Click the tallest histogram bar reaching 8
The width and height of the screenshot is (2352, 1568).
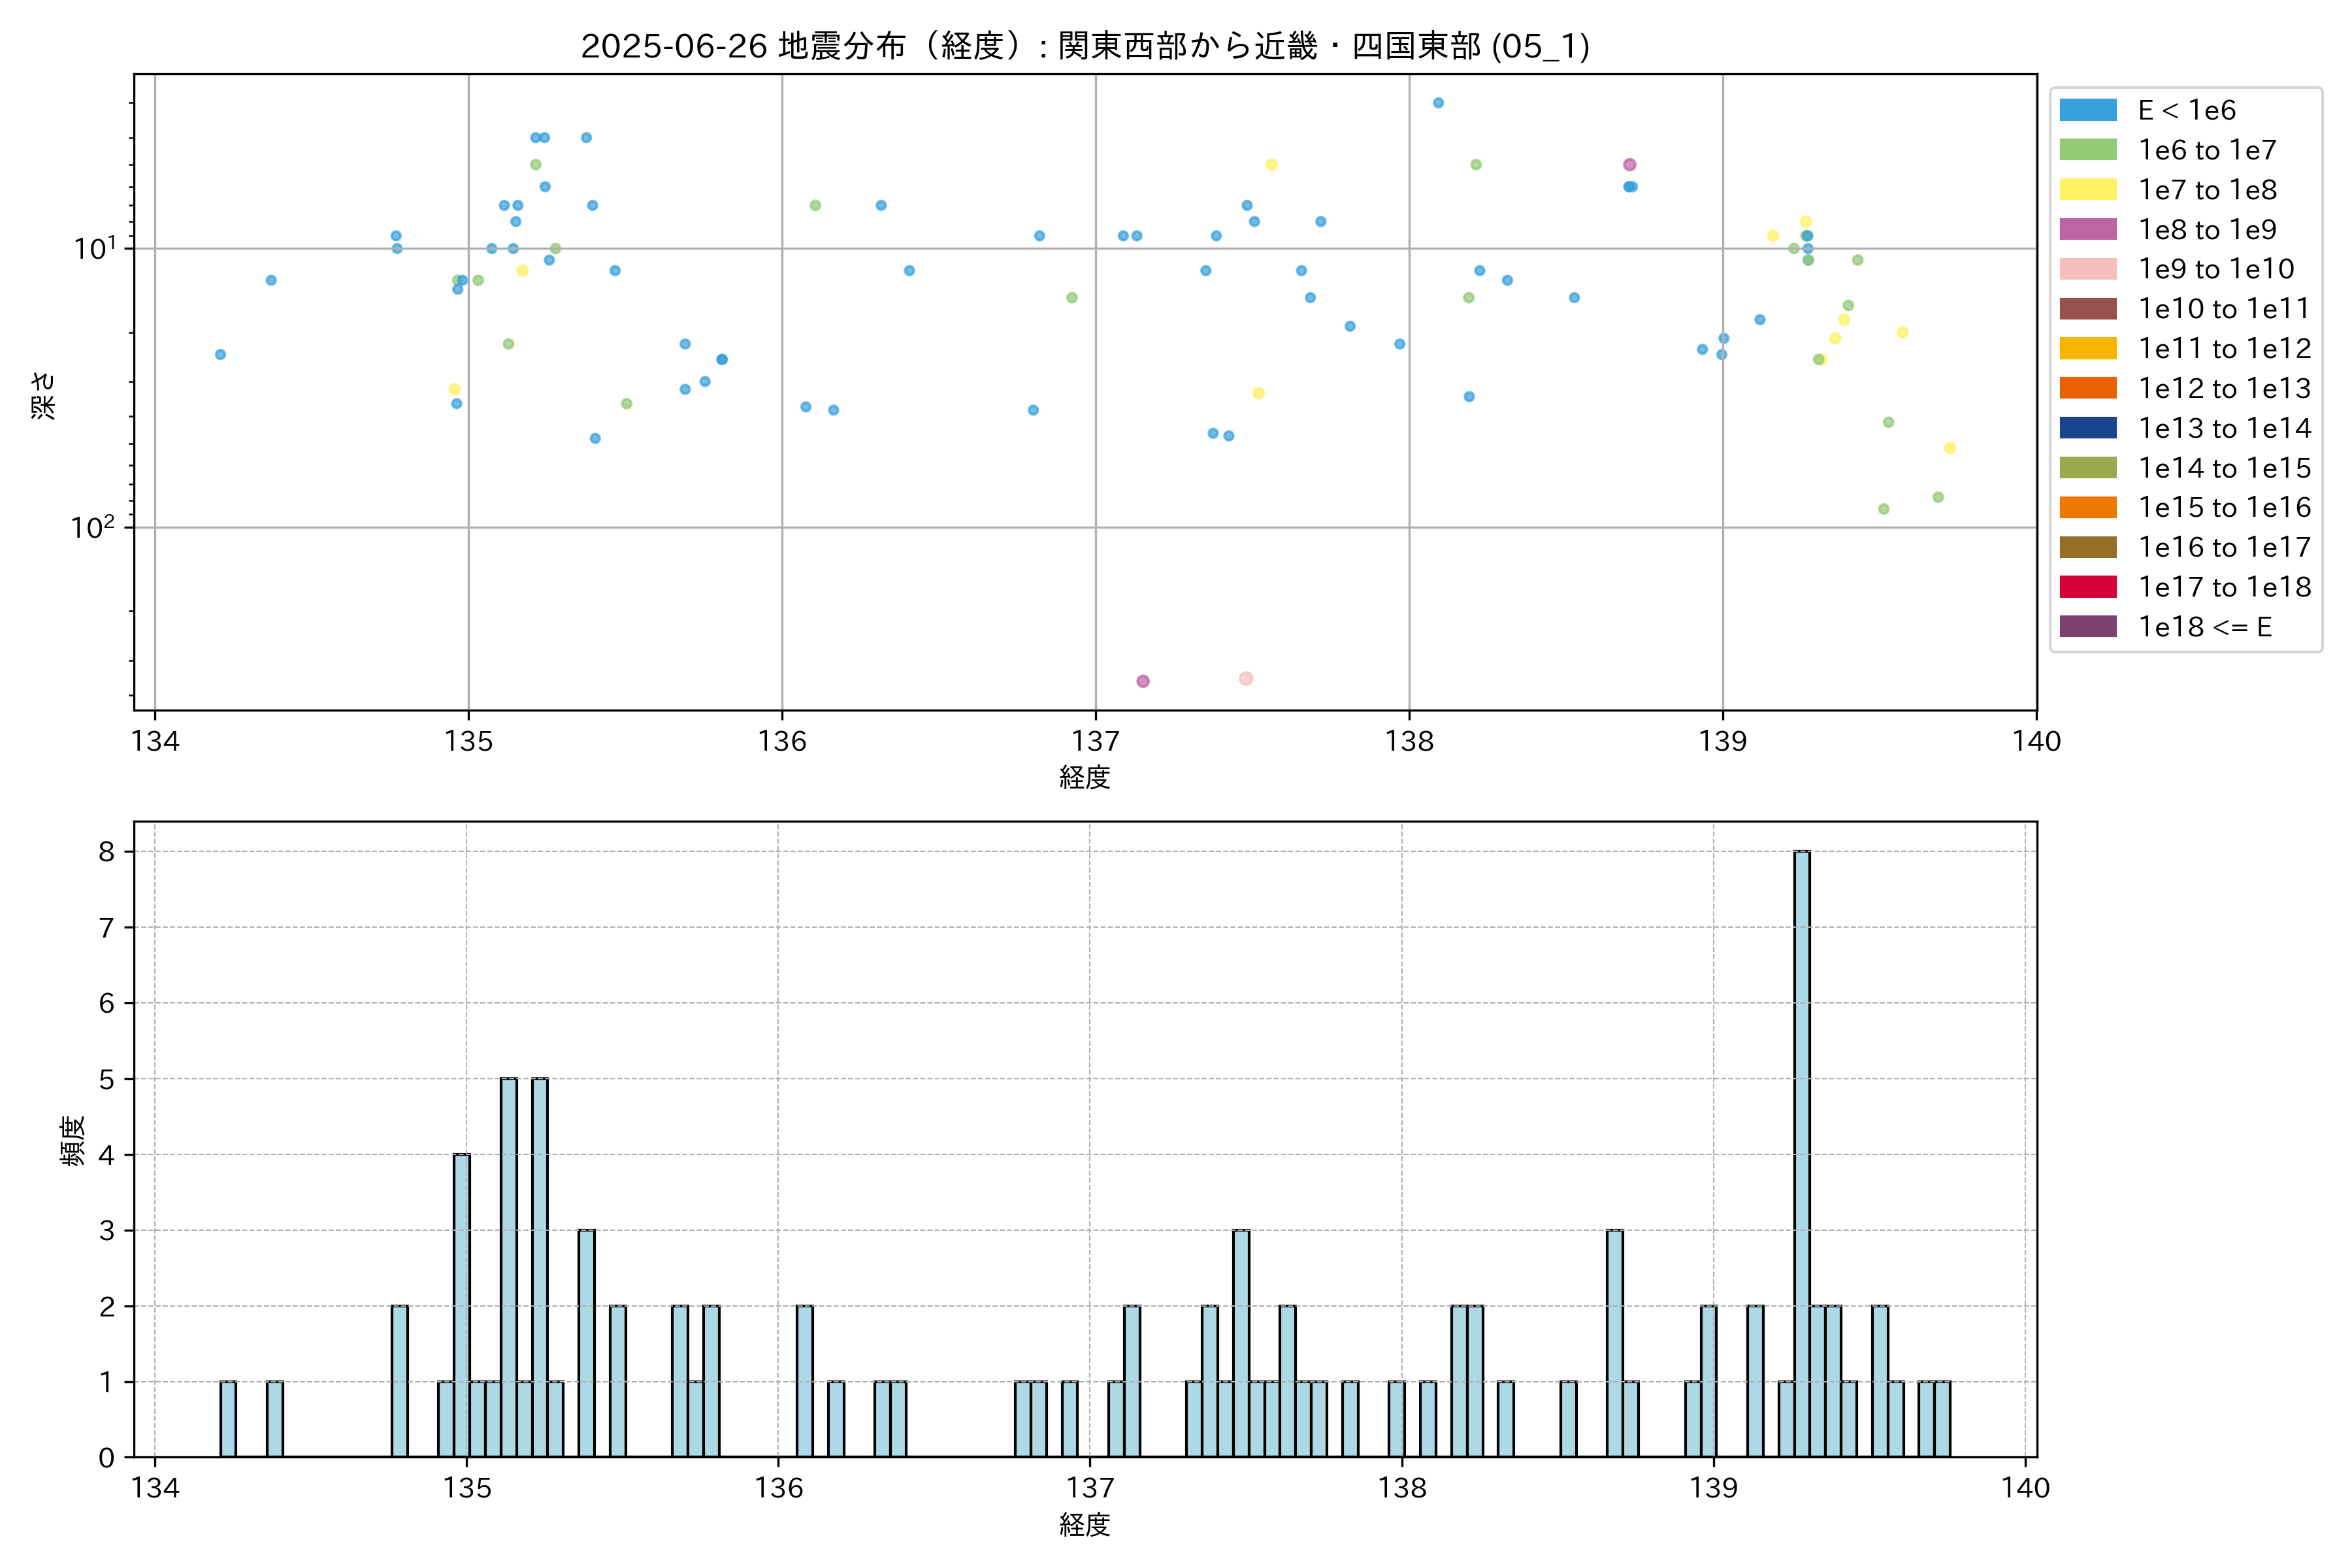tap(1801, 1150)
